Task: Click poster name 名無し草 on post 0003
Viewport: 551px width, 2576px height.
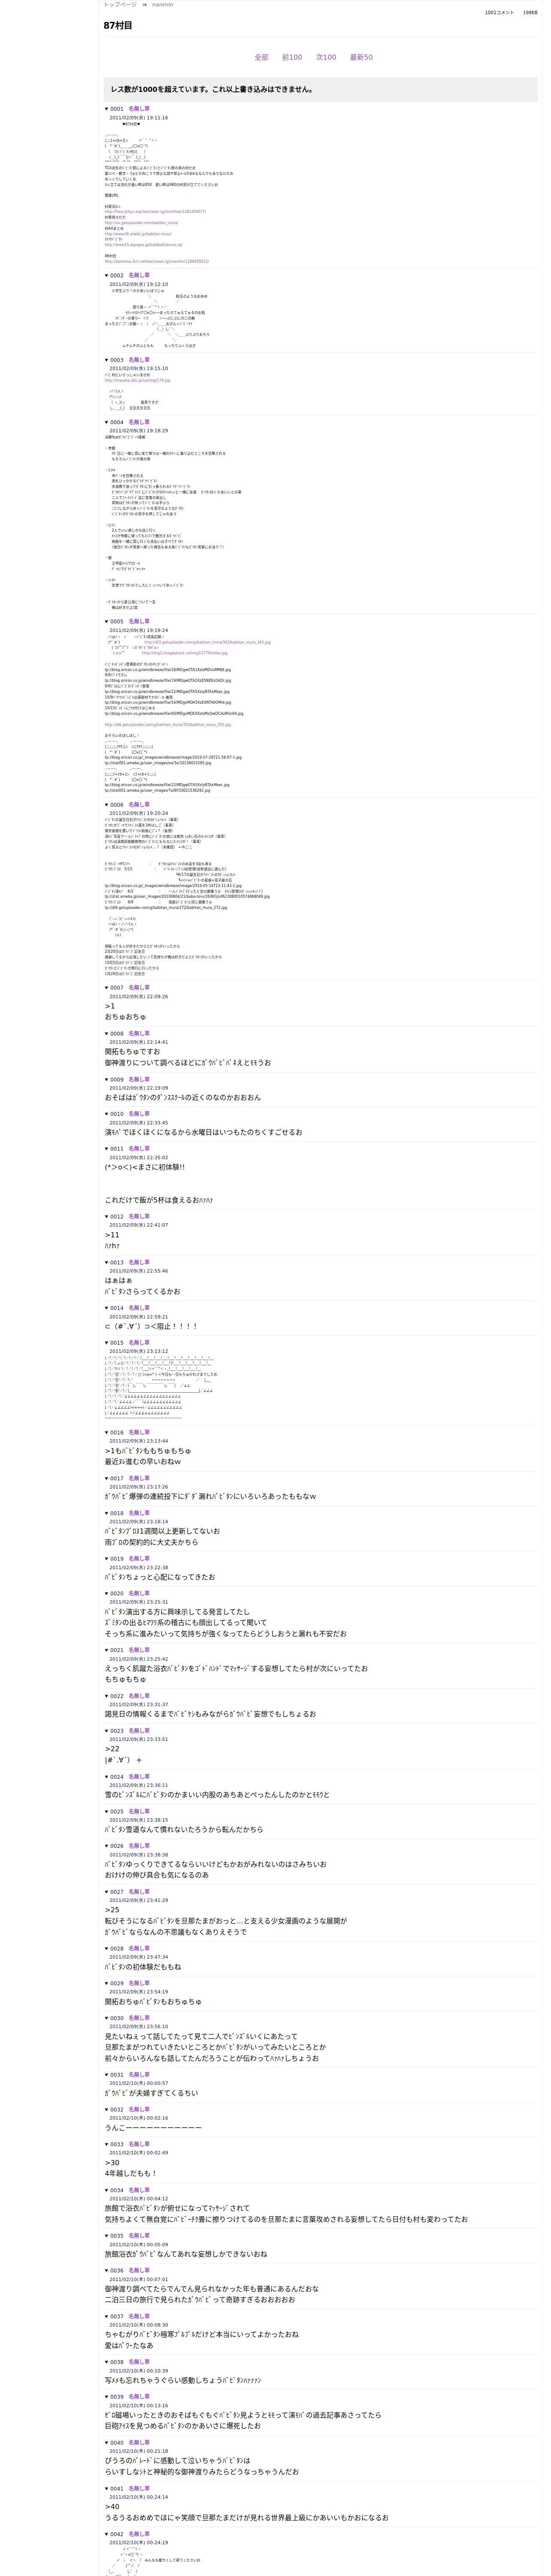Action: point(139,360)
